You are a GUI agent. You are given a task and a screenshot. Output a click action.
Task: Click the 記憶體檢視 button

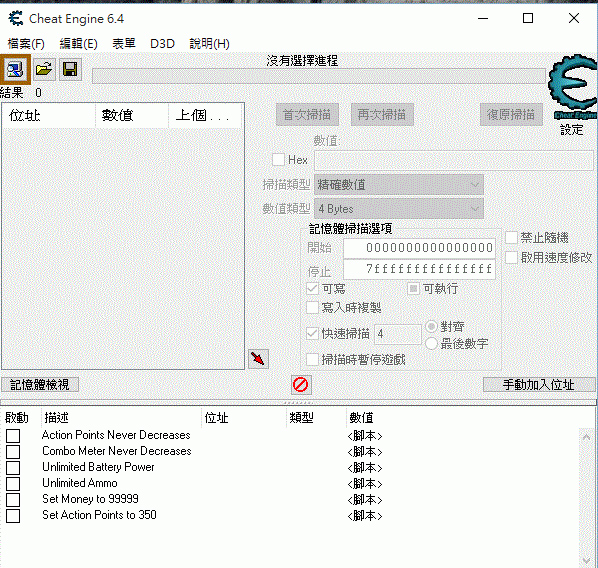pyautogui.click(x=40, y=385)
